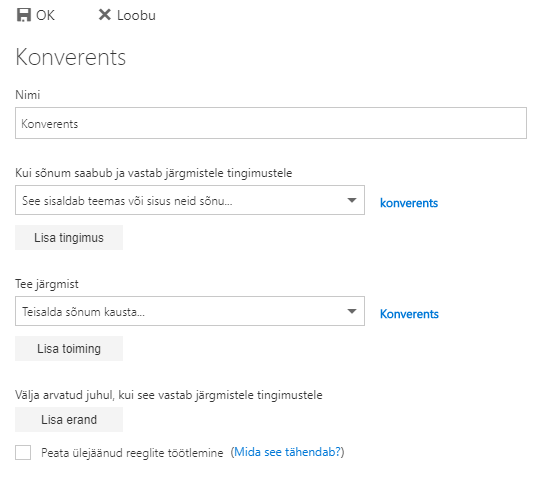Edit the lowercase 'konverents' keyword link

point(409,203)
